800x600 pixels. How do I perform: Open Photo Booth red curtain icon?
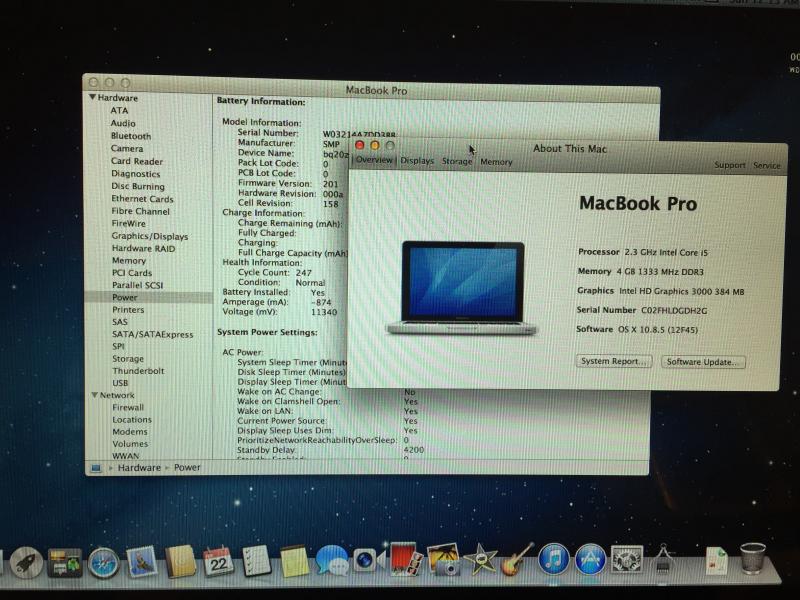pos(406,559)
